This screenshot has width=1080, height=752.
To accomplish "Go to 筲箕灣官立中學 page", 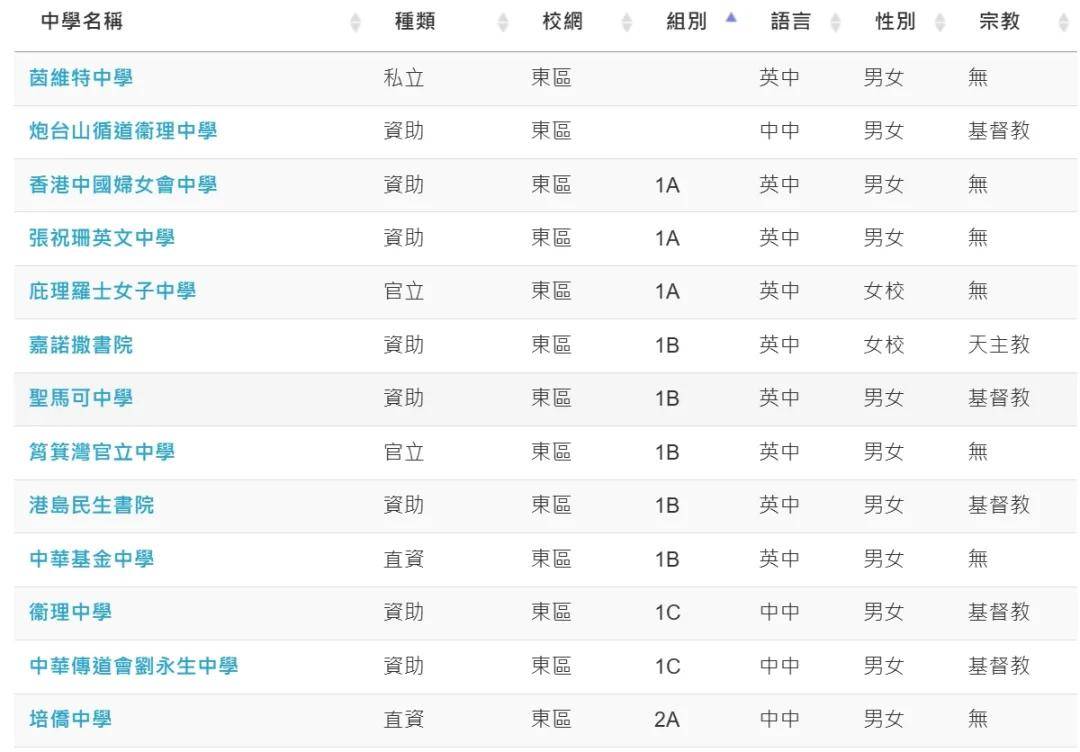I will 102,452.
